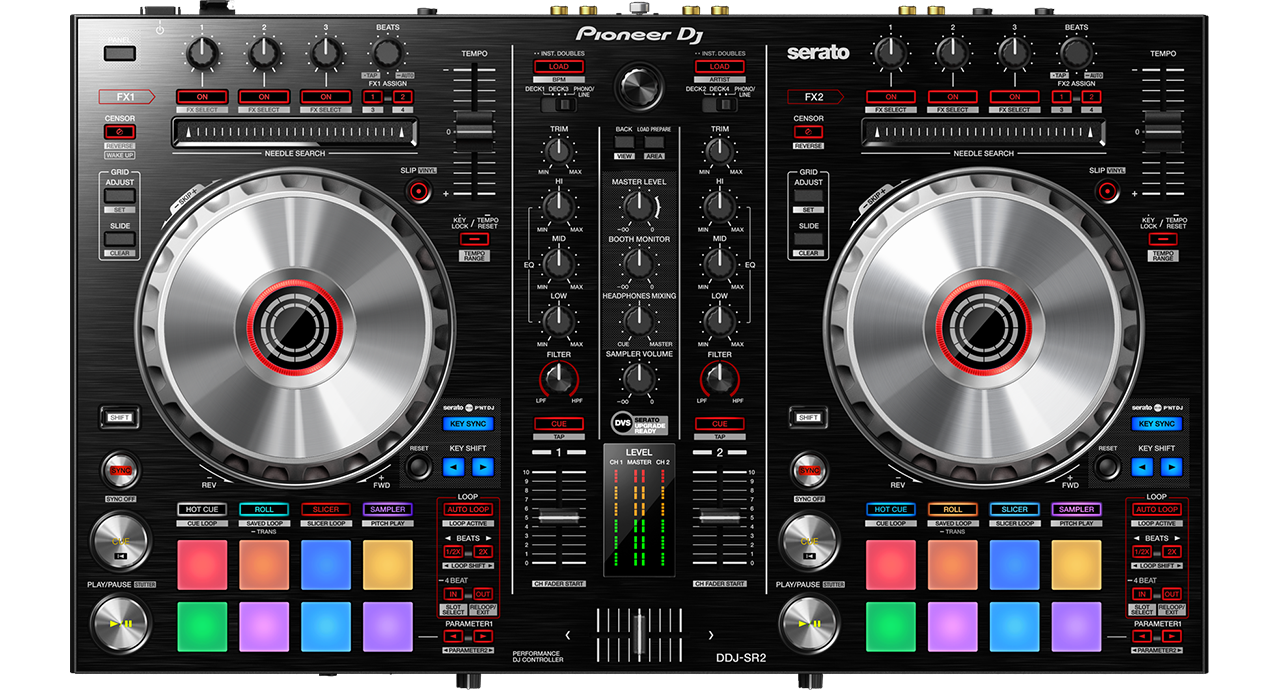1280x690 pixels.
Task: Hit the left deck SYNC button
Action: [x=119, y=470]
